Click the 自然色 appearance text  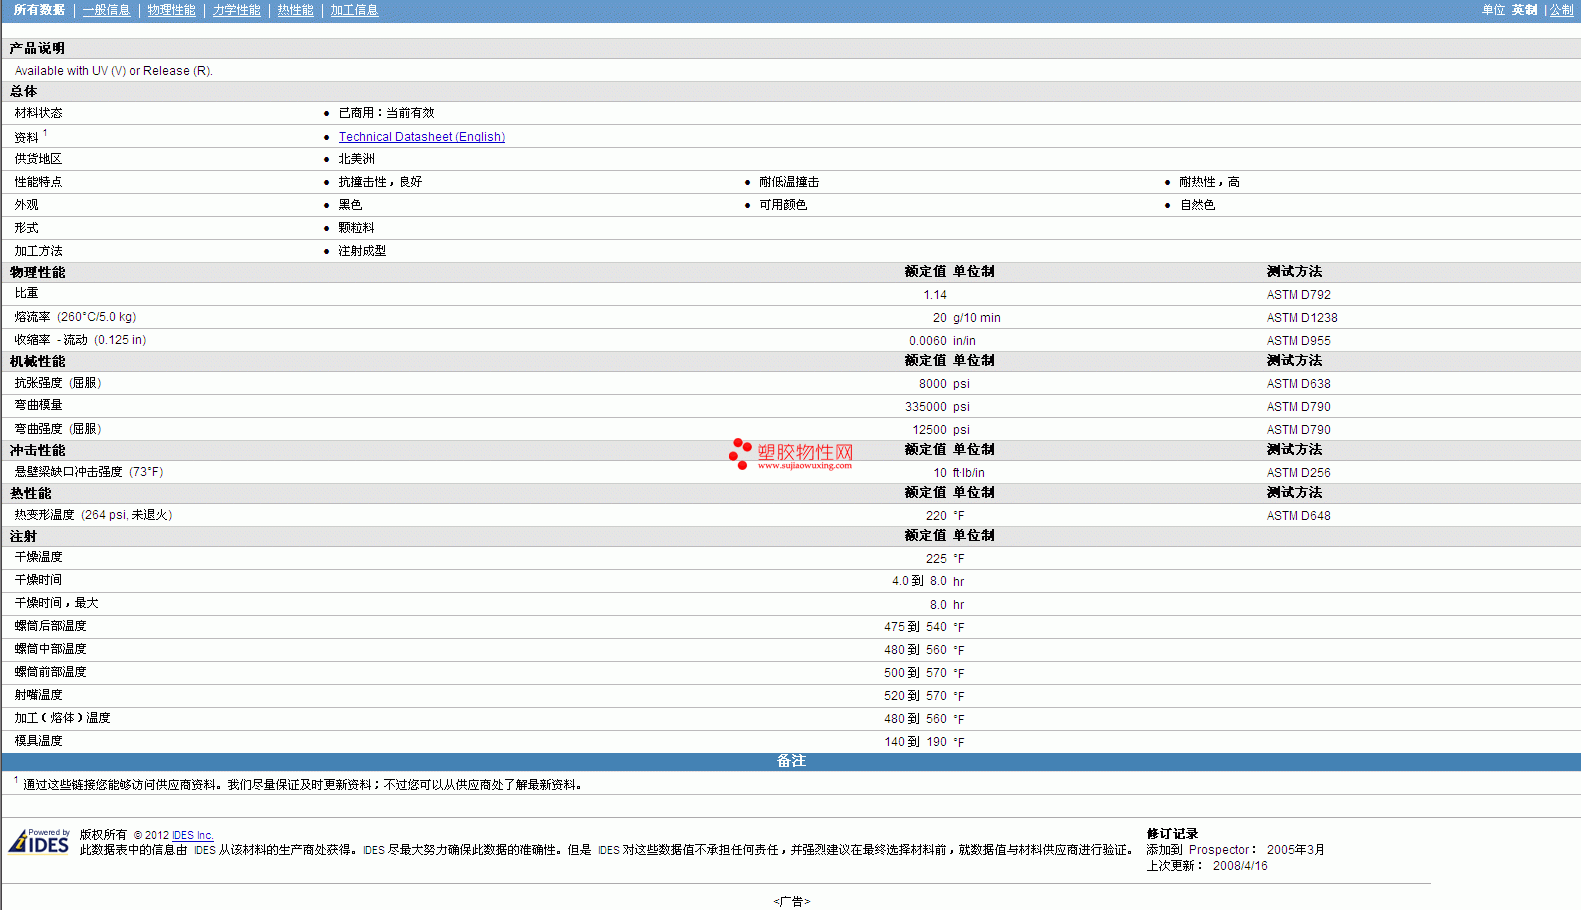tap(1197, 205)
